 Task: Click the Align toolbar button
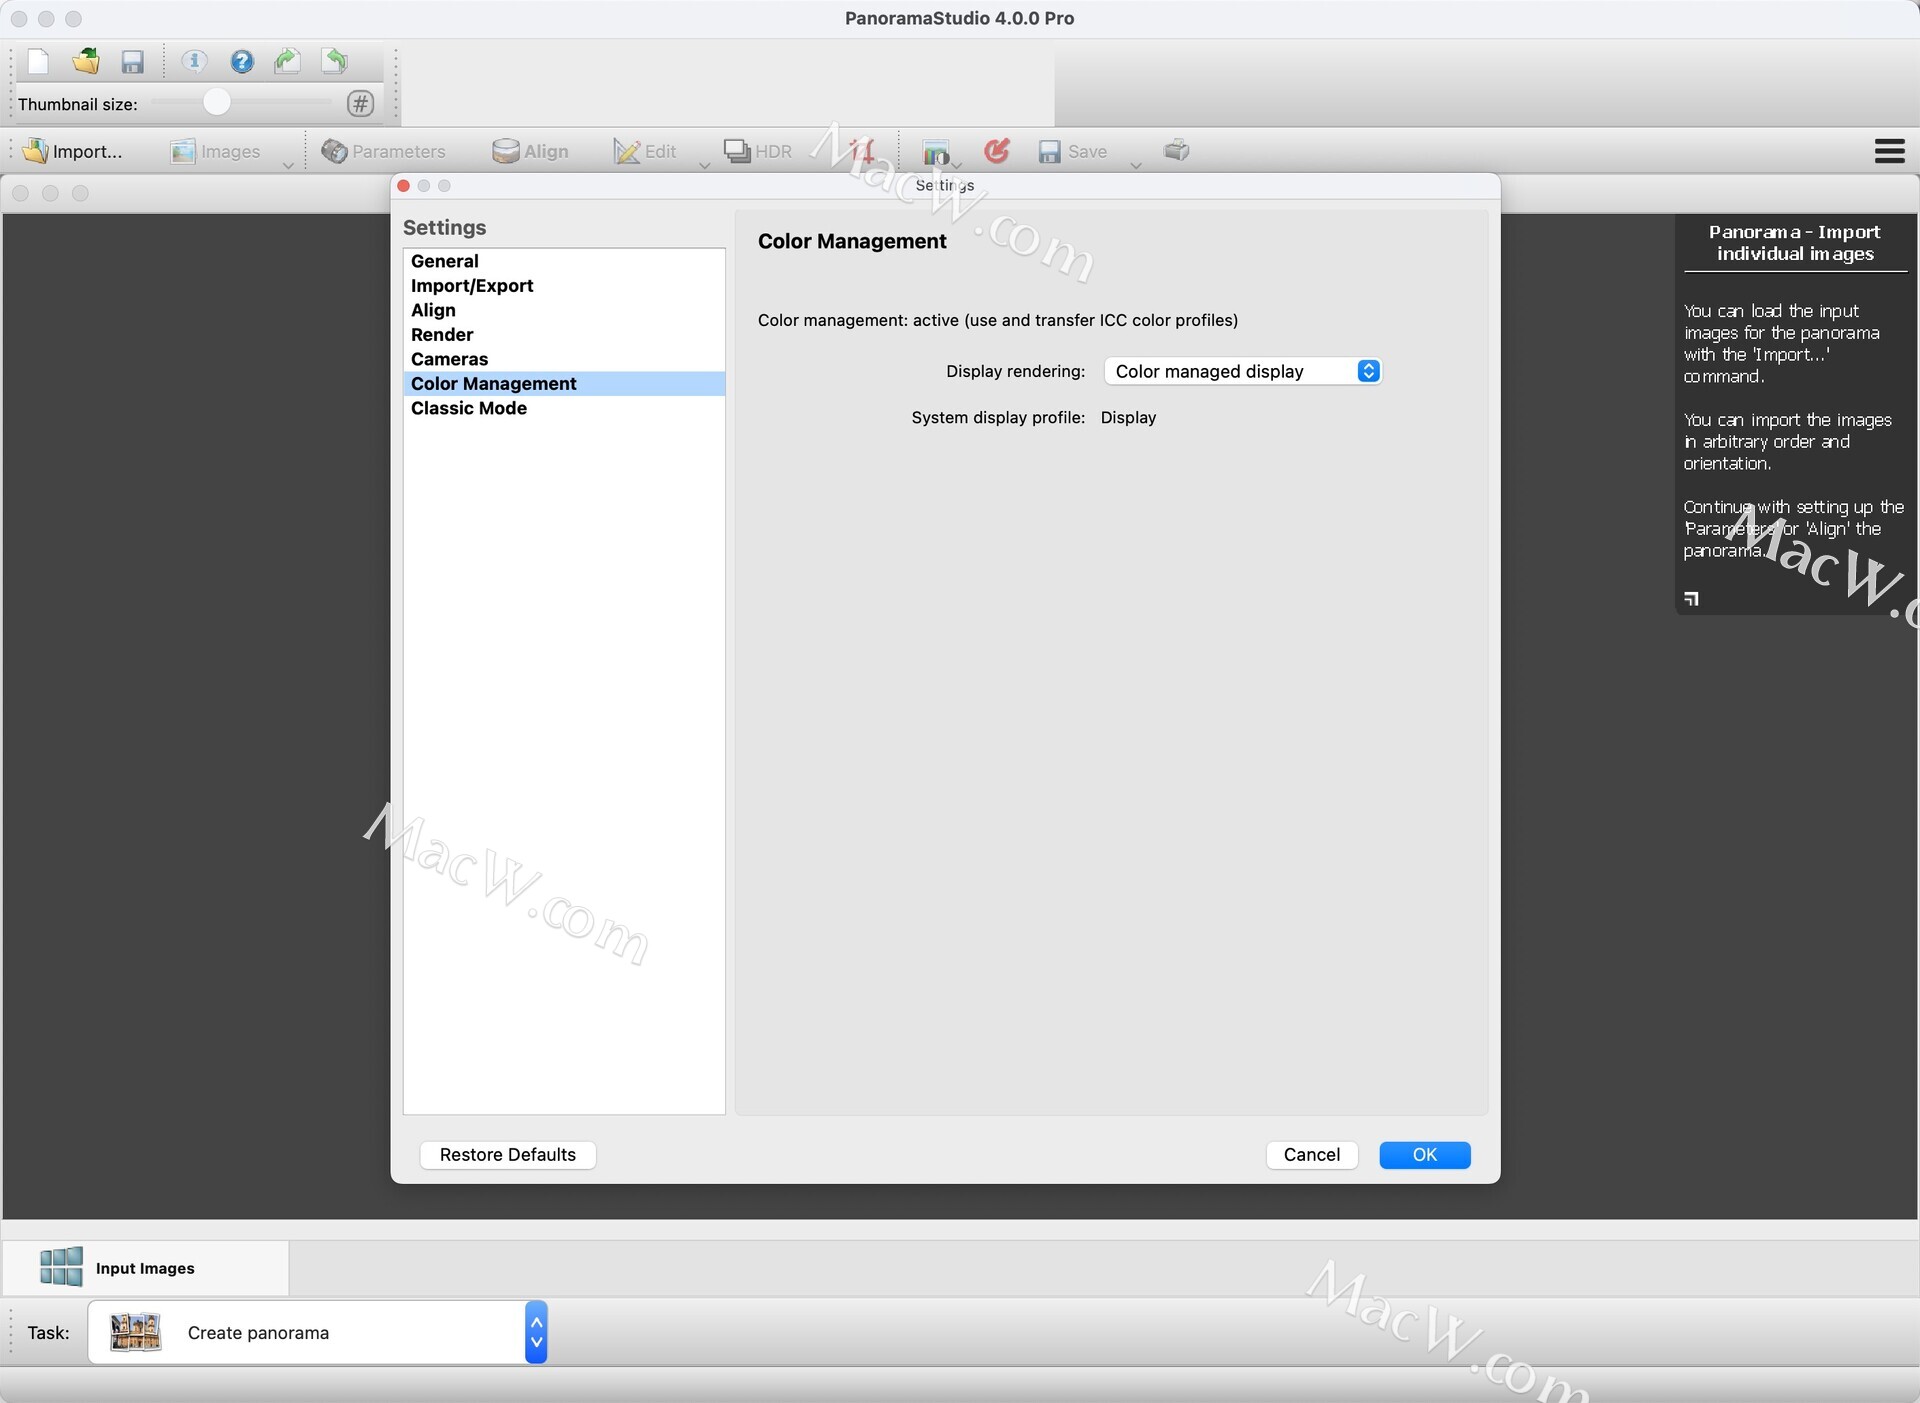point(530,151)
